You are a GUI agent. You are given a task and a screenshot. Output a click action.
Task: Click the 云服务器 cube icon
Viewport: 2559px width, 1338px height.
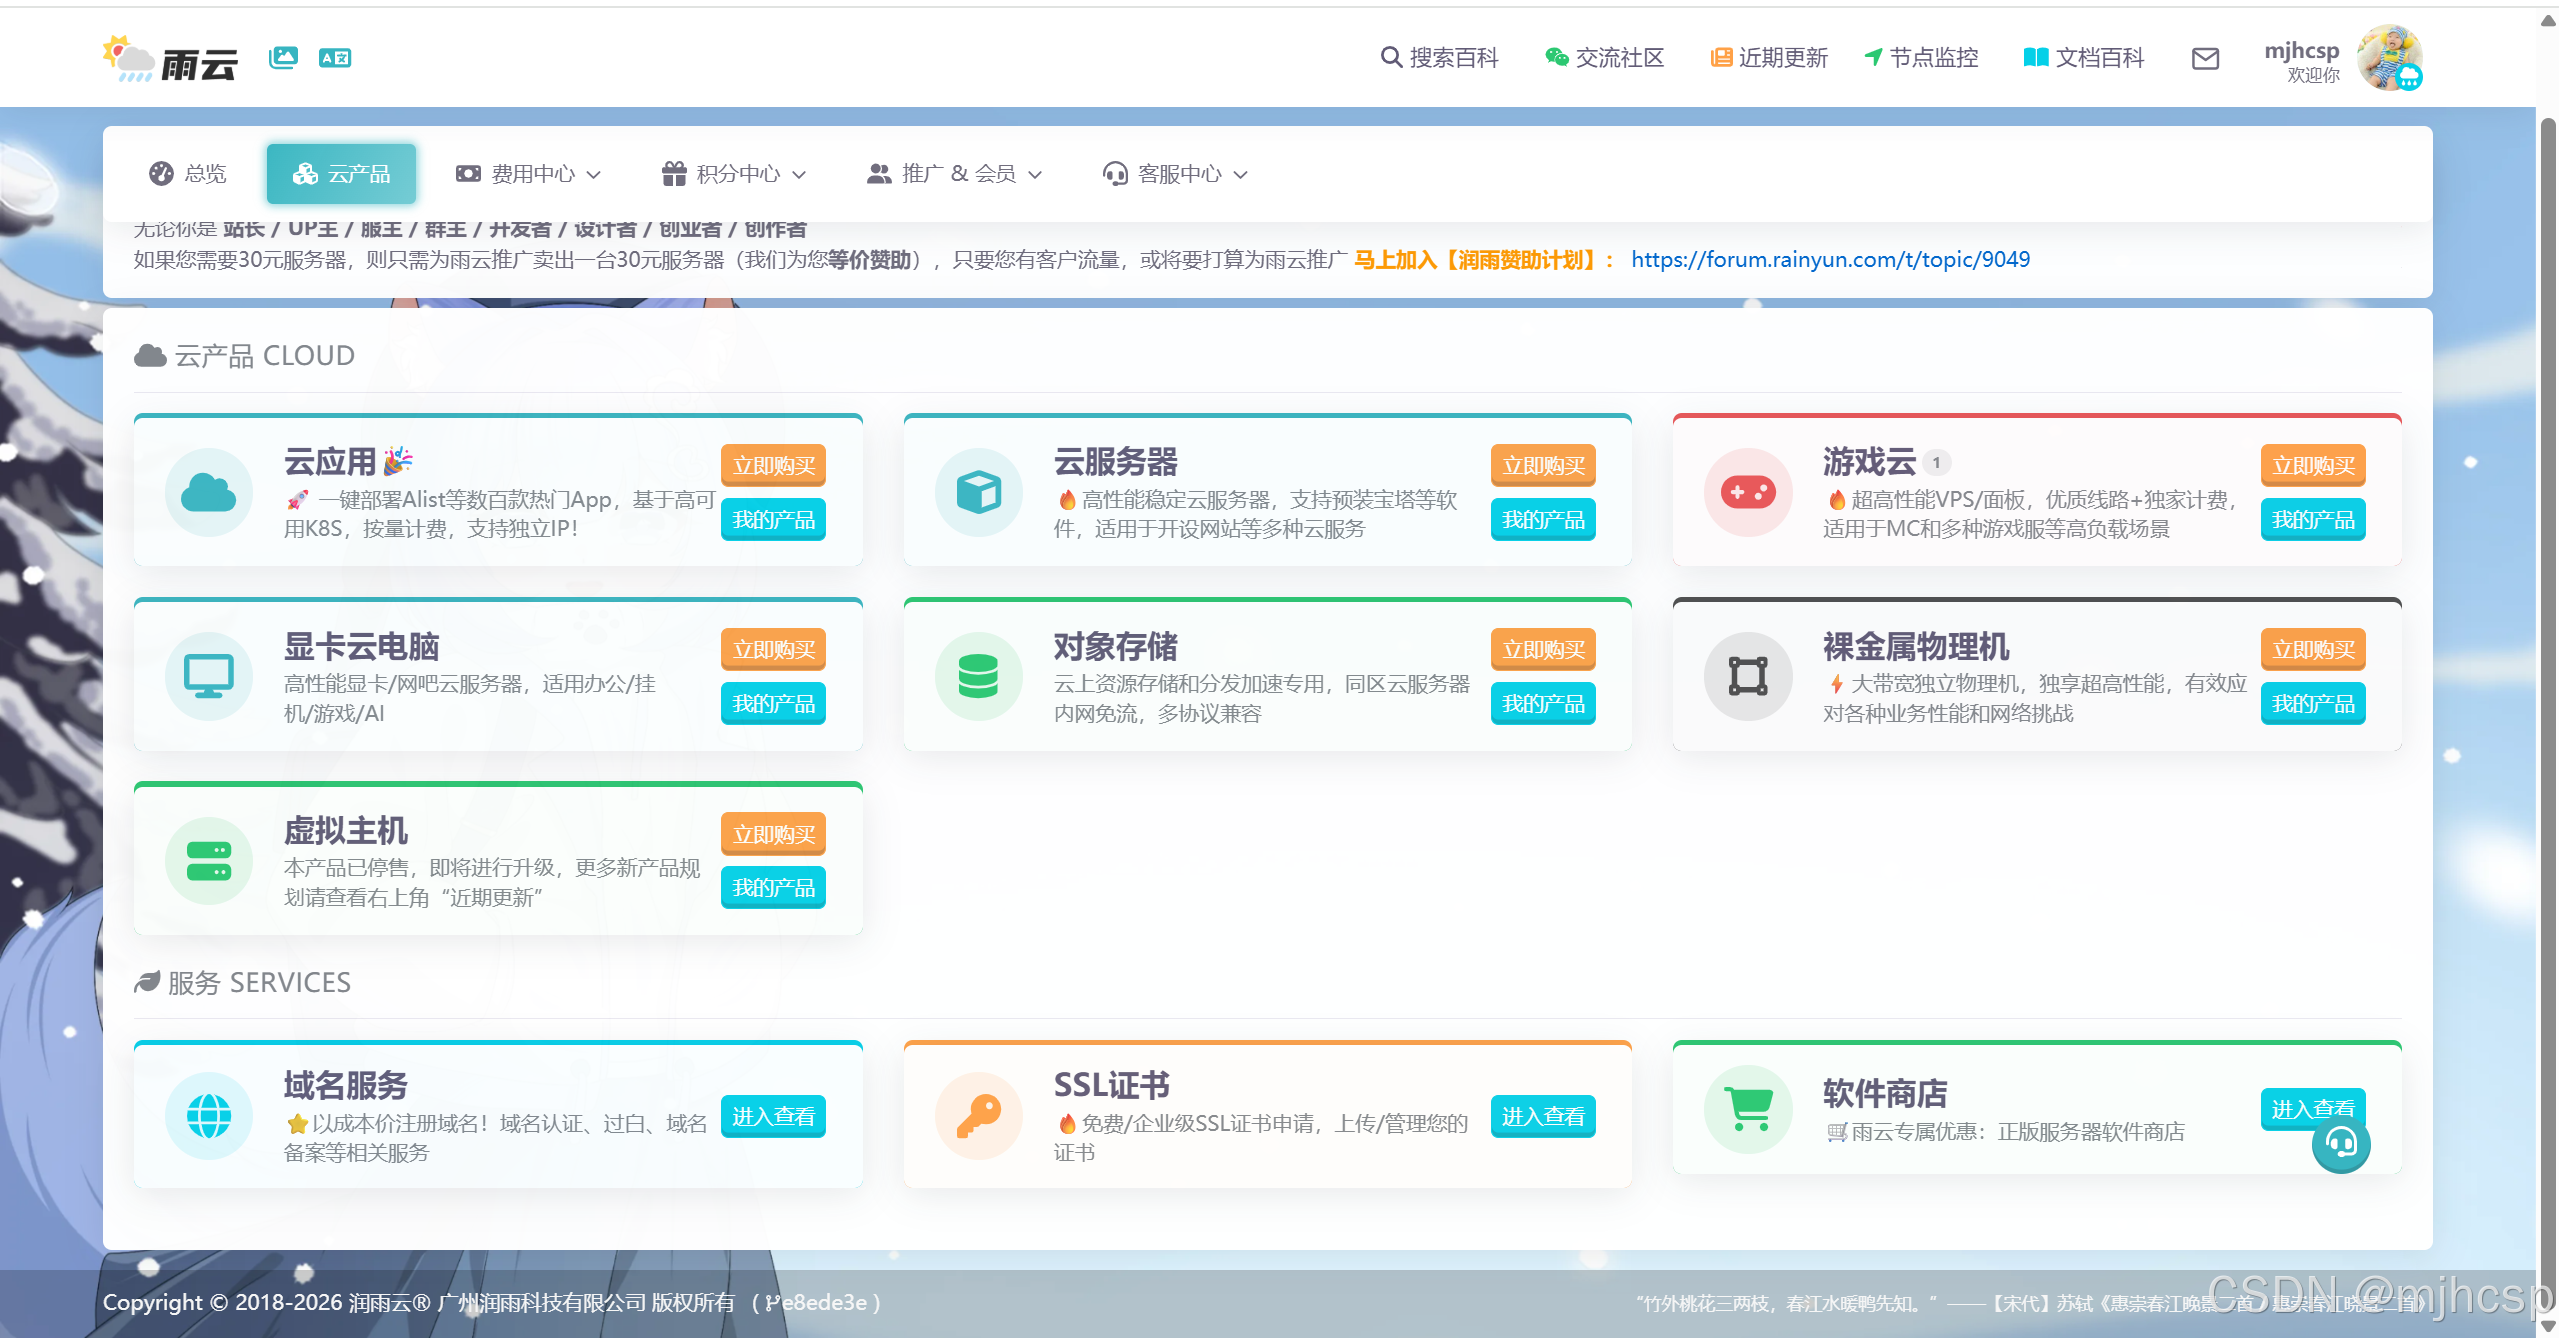[978, 492]
